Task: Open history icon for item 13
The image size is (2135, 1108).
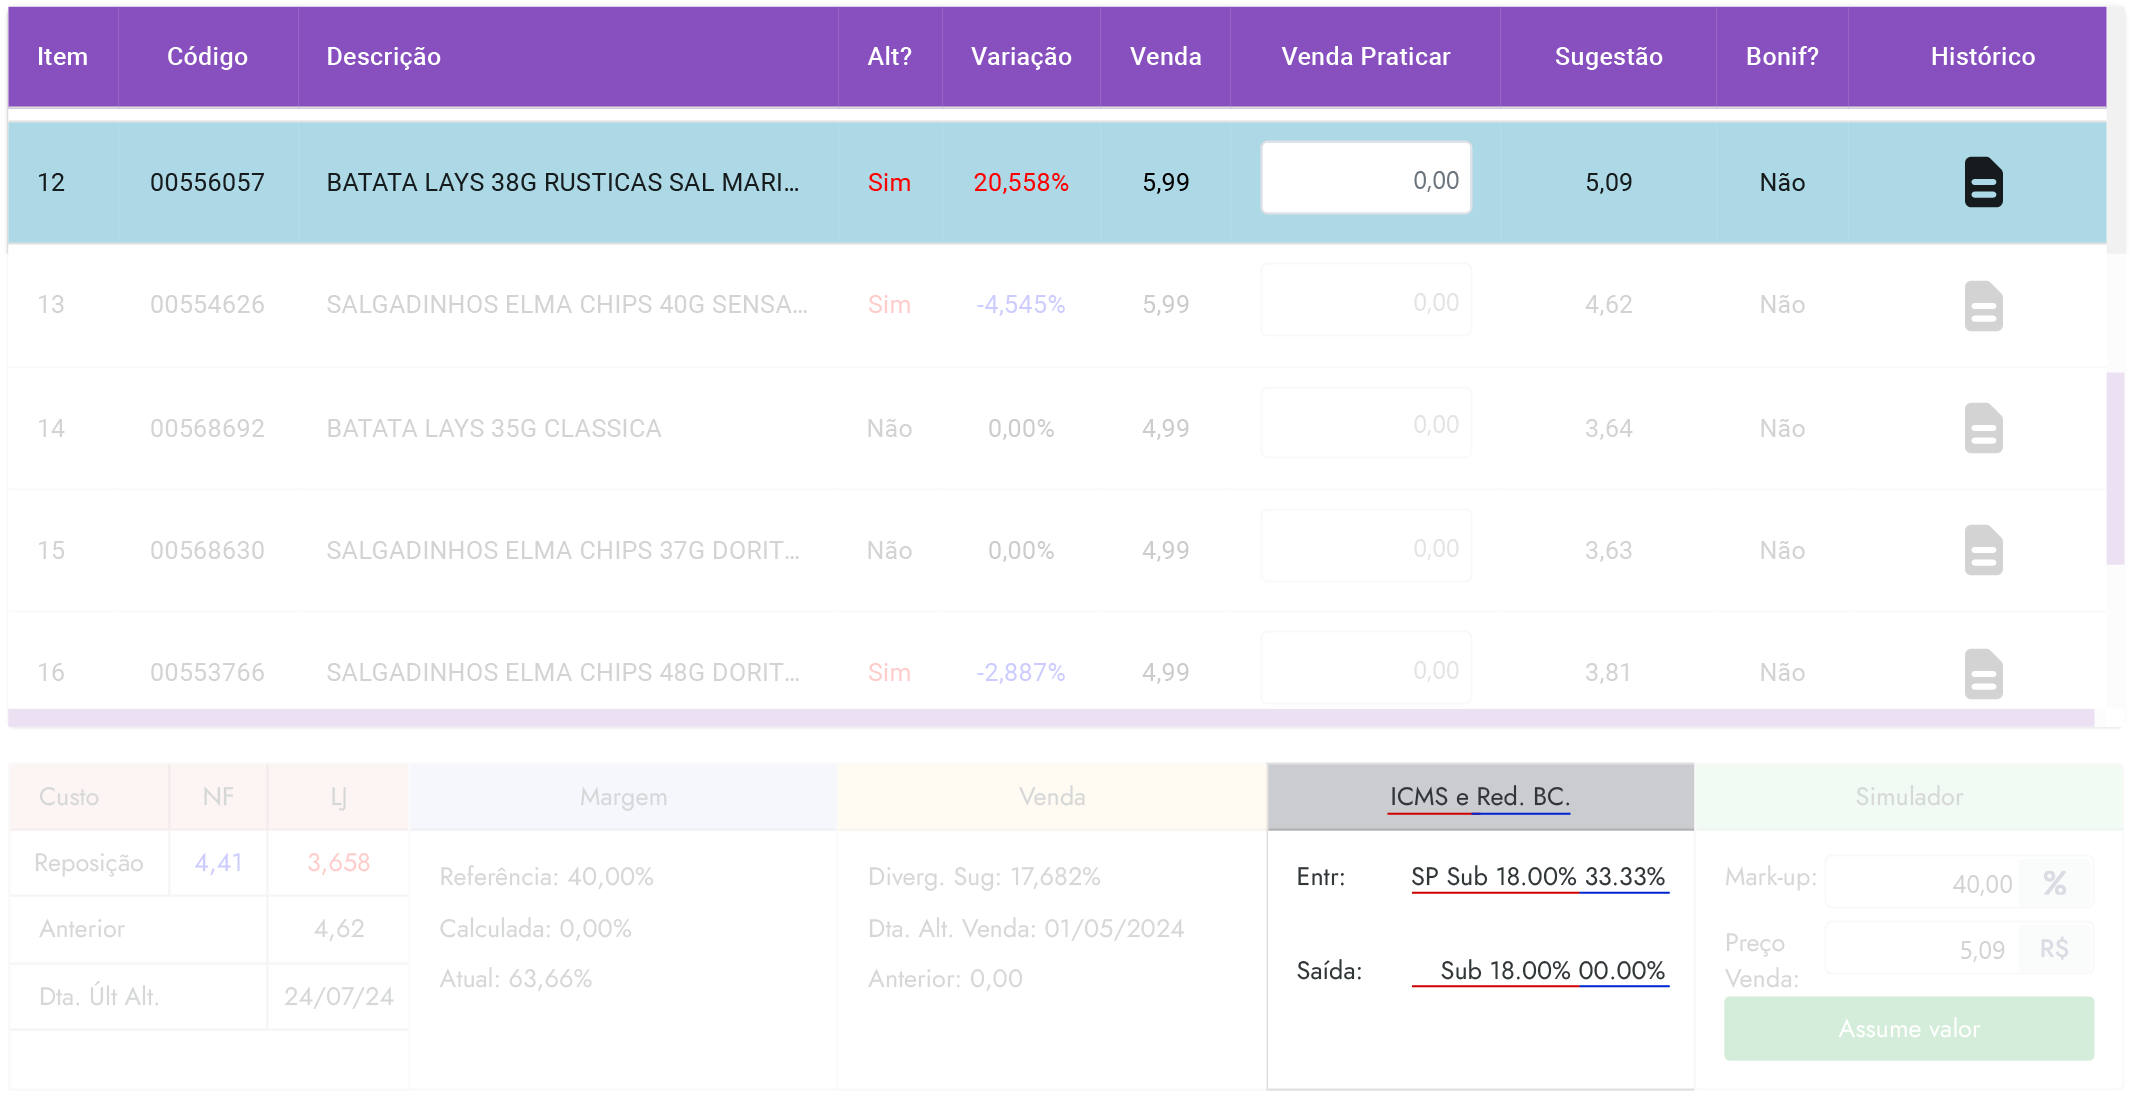Action: [x=1982, y=305]
